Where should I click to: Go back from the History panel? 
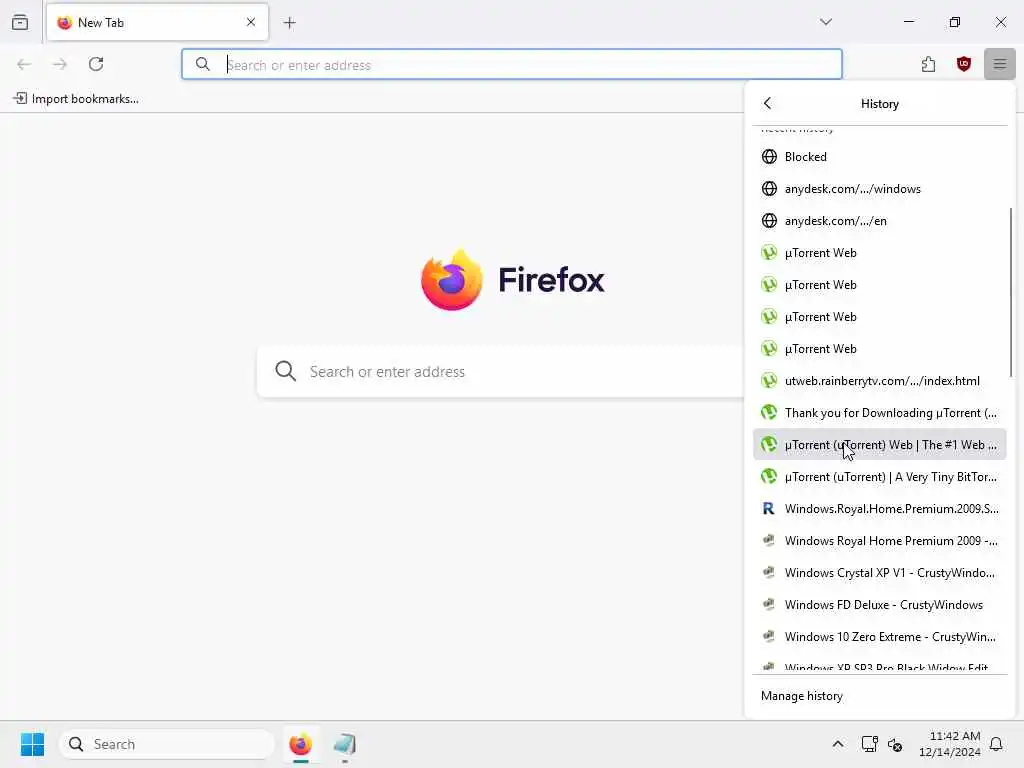pos(767,103)
